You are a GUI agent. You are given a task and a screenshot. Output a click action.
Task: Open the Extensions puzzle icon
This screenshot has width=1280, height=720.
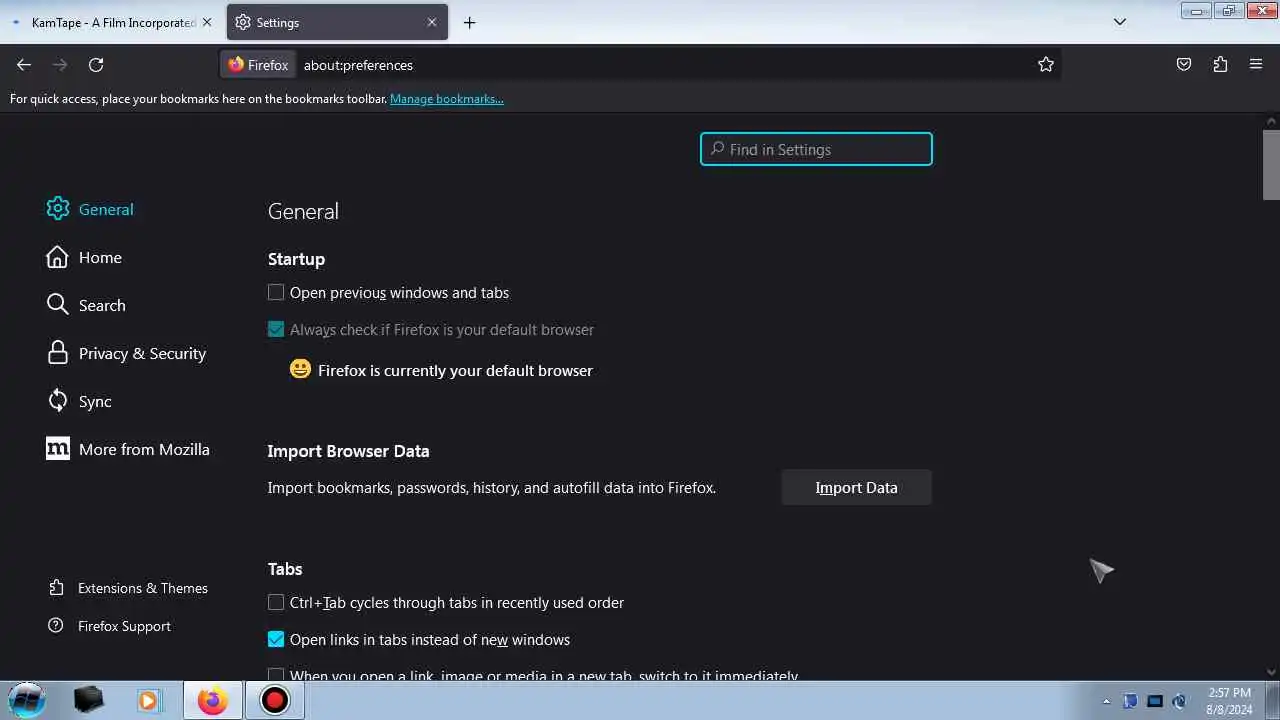tap(1220, 65)
